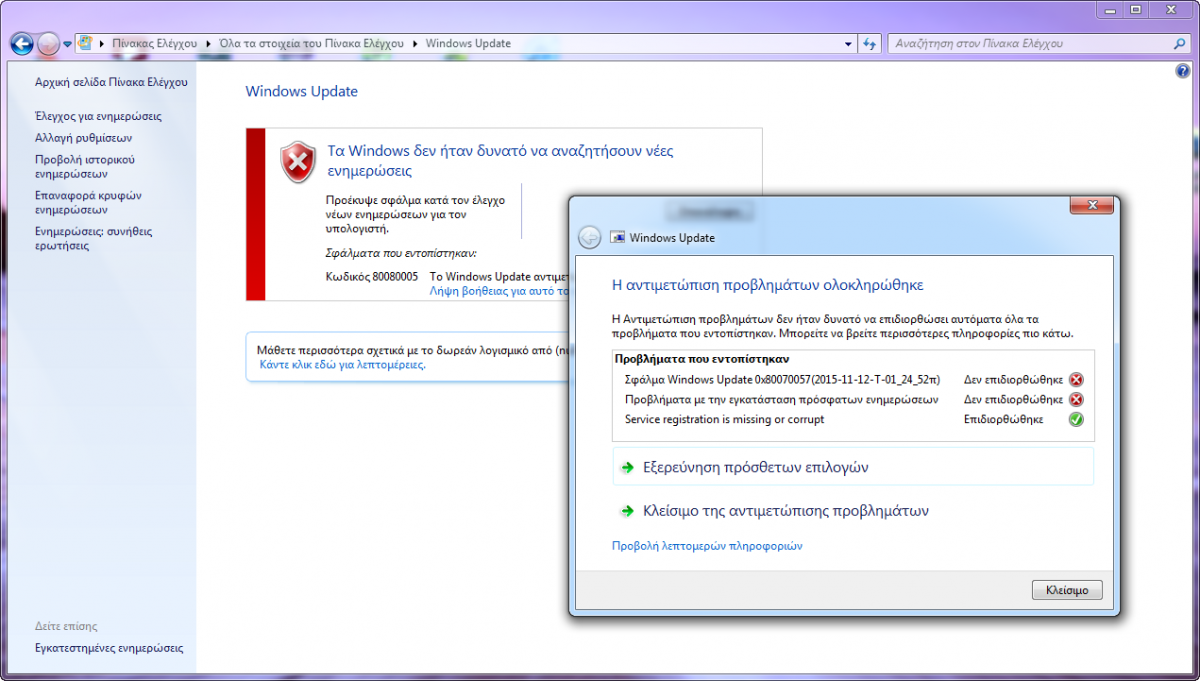The image size is (1200, 681).
Task: Click Κάντε κλικ εδώ για λεπτομέρειες link
Action: point(342,365)
